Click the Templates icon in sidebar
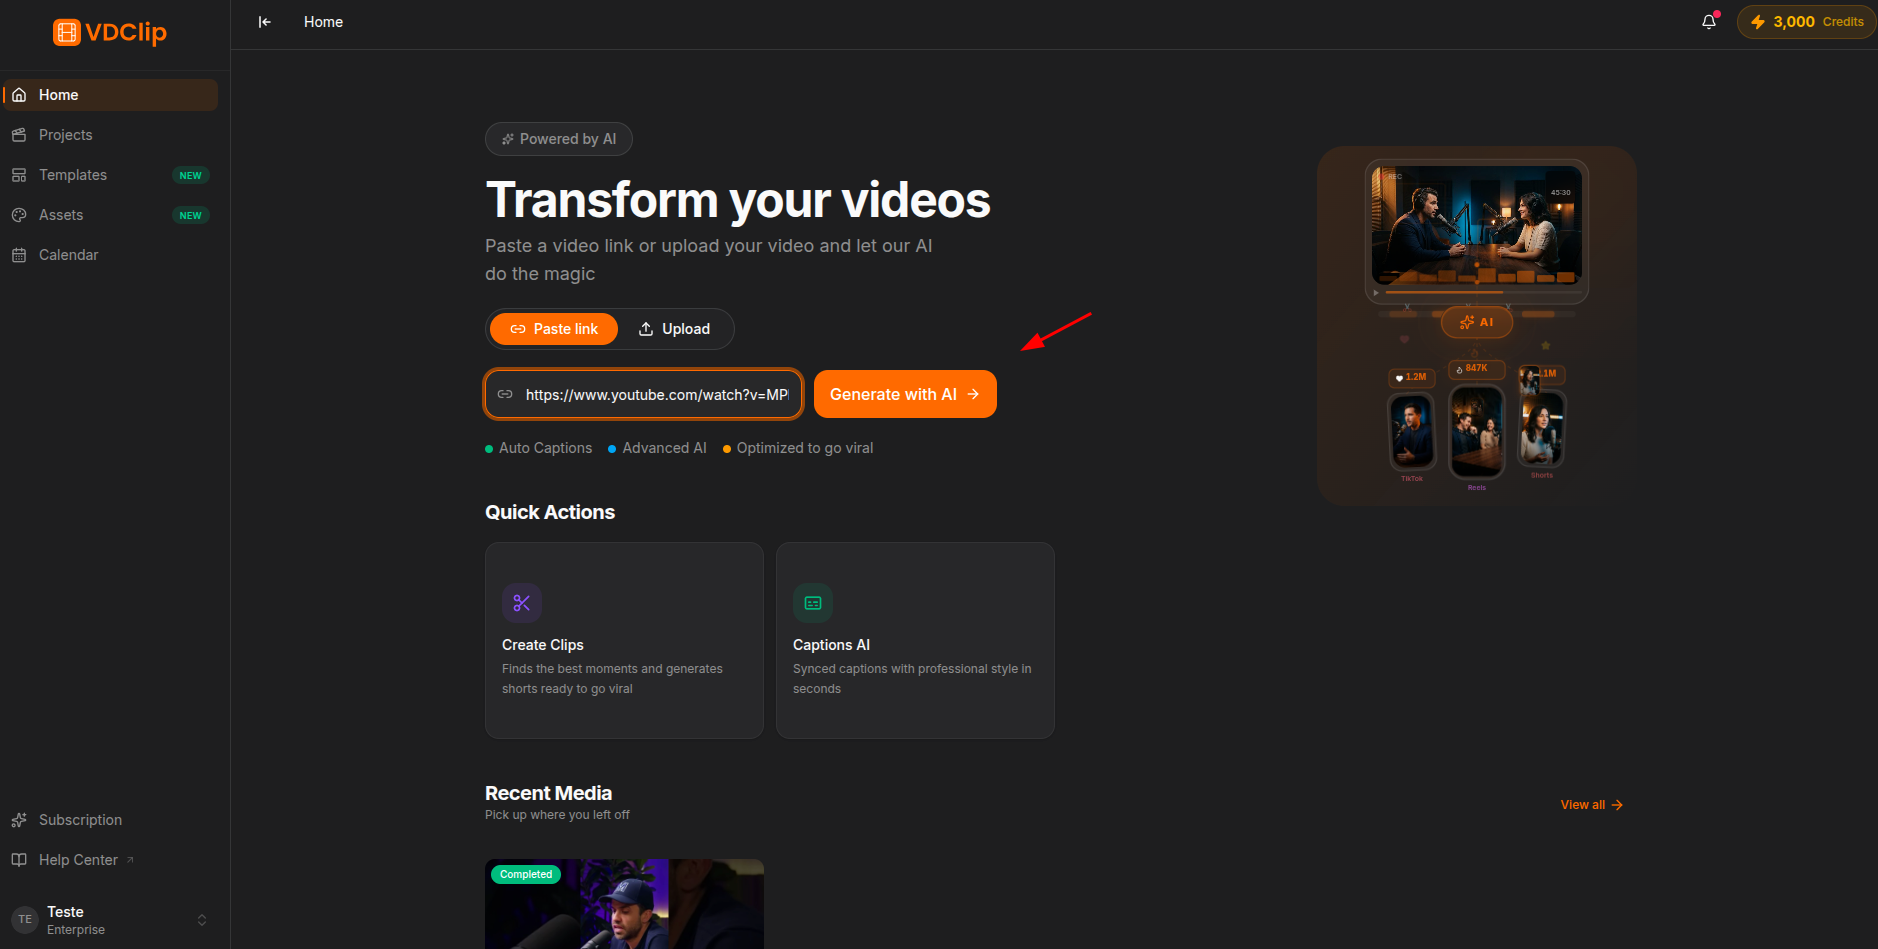Image resolution: width=1878 pixels, height=949 pixels. (19, 175)
